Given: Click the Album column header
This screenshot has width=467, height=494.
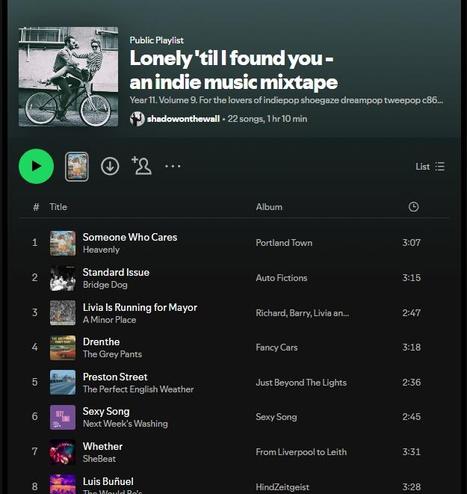Looking at the screenshot, I should pyautogui.click(x=269, y=207).
